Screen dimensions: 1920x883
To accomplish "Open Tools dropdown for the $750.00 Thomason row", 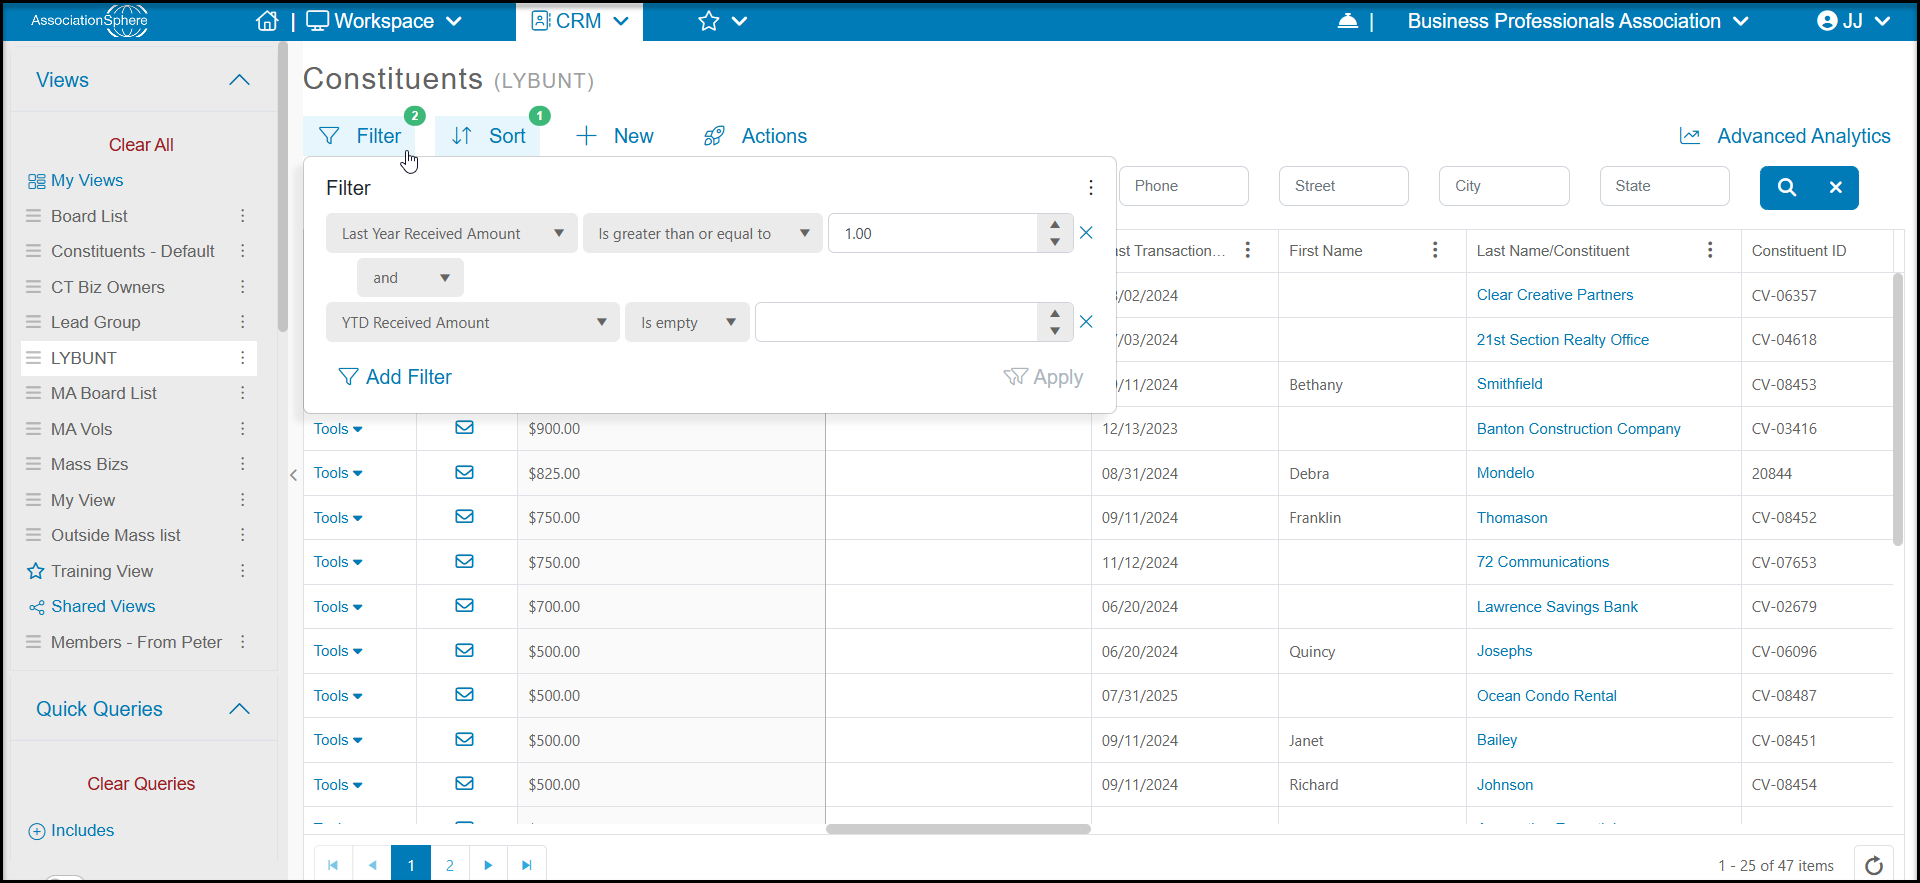I will [338, 518].
